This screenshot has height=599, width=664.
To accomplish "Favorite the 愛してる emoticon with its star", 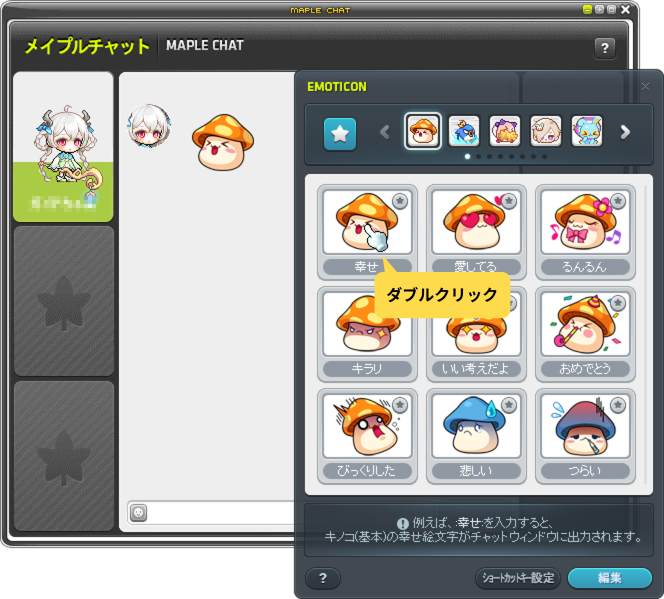I will pos(509,201).
